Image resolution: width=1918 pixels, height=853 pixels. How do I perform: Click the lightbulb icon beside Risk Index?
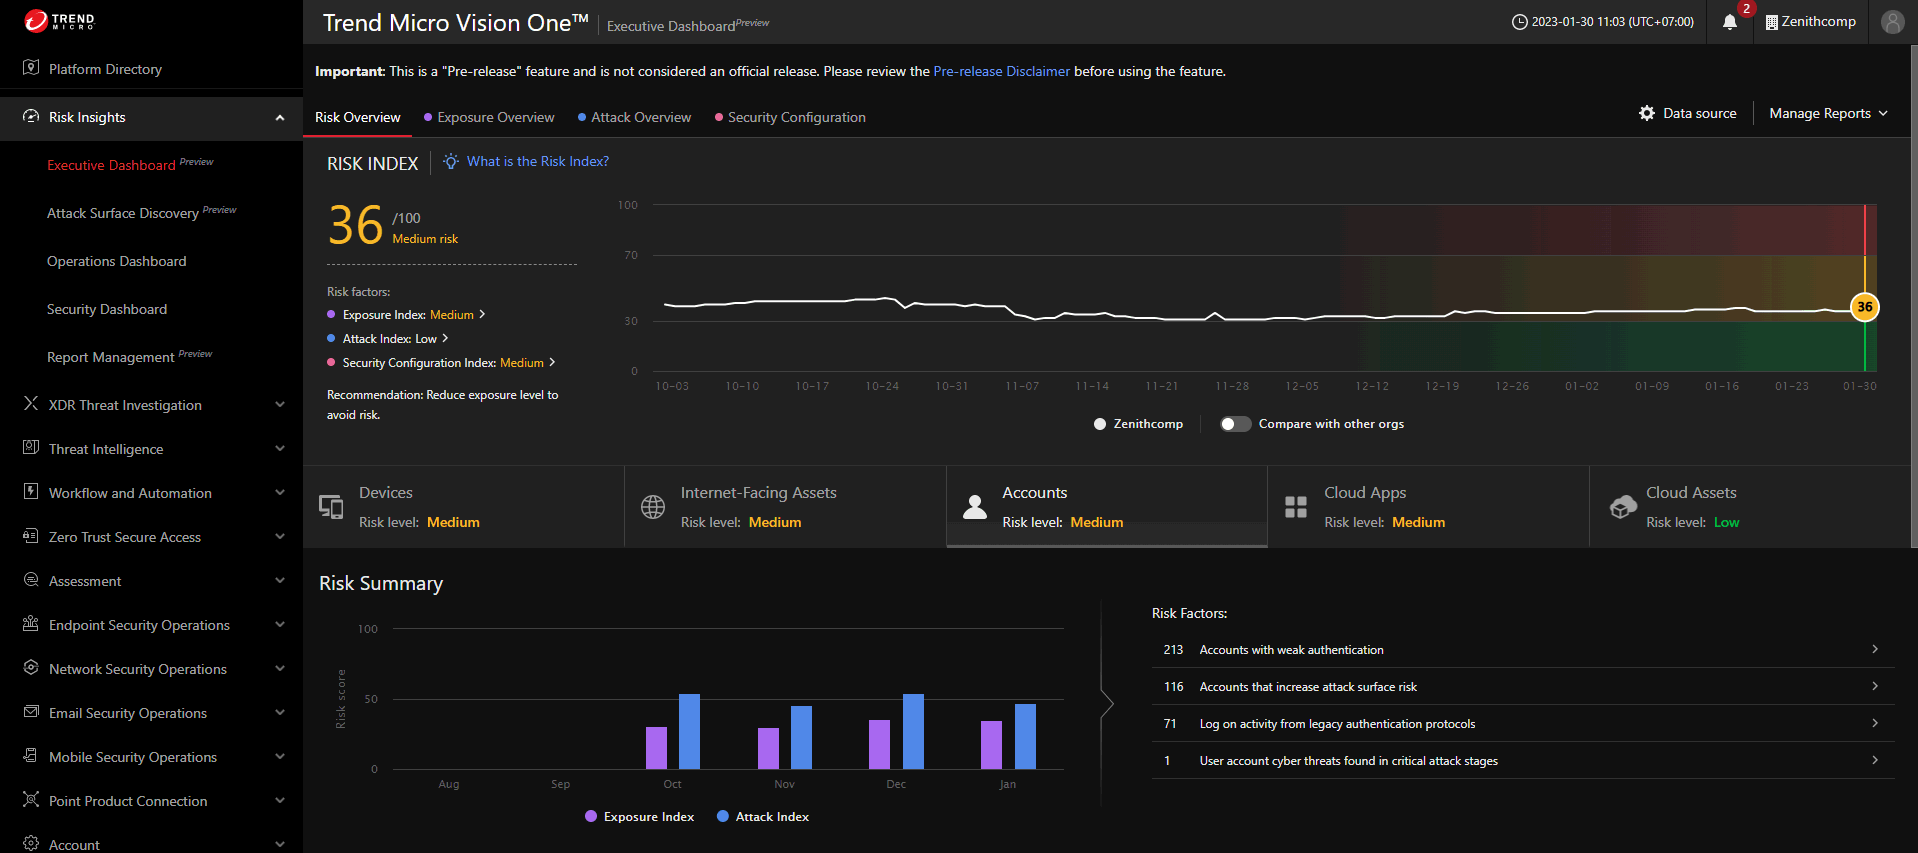pos(451,161)
